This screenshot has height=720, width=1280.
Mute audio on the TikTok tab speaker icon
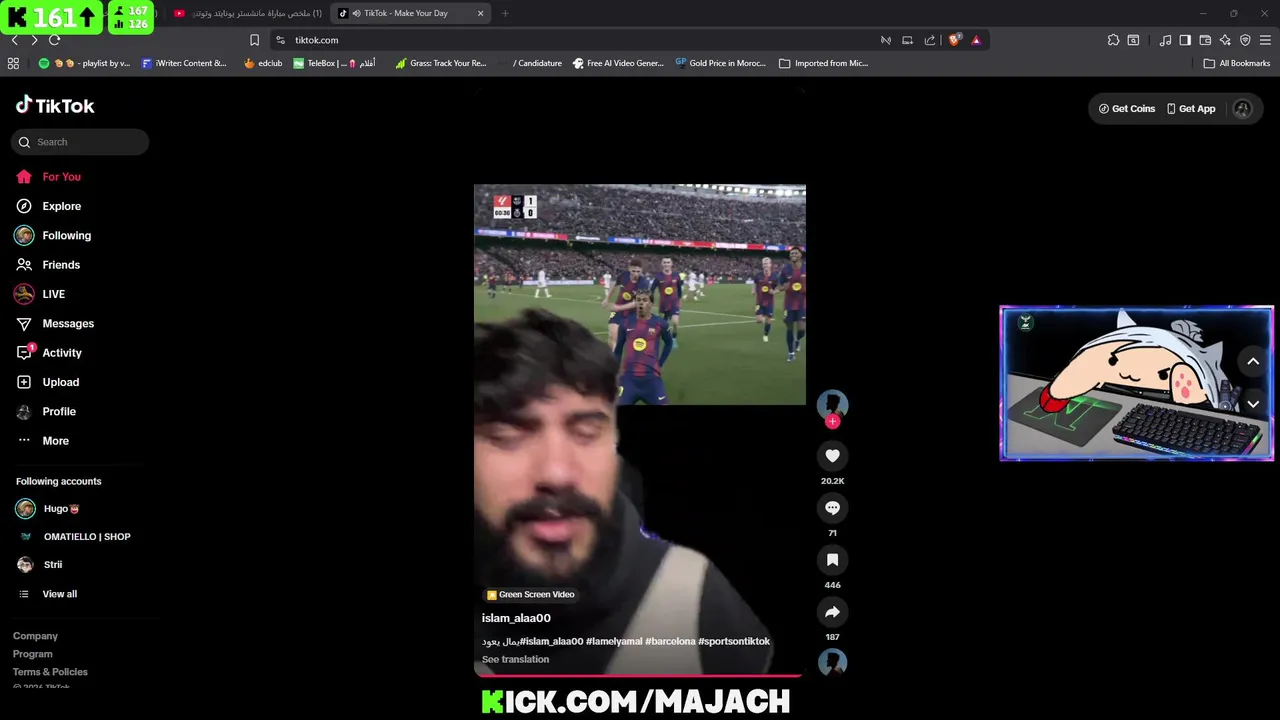click(356, 13)
